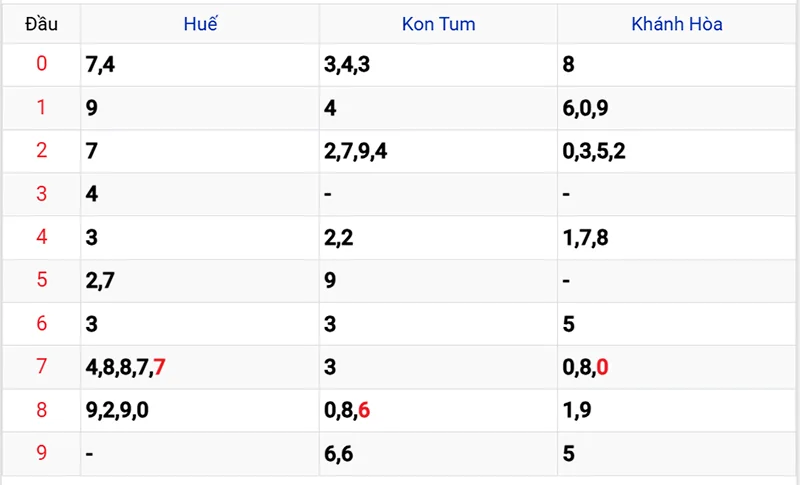
Task: Click Kon Tum cell showing 3,4,3
Action: click(438, 65)
